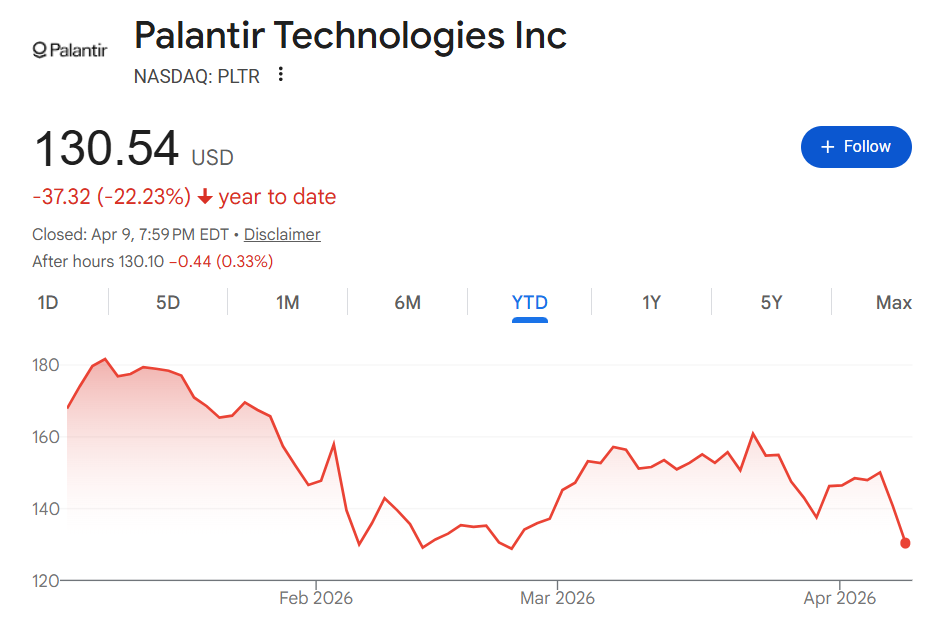
Task: Click the Apr 2026 axis label
Action: tap(839, 598)
